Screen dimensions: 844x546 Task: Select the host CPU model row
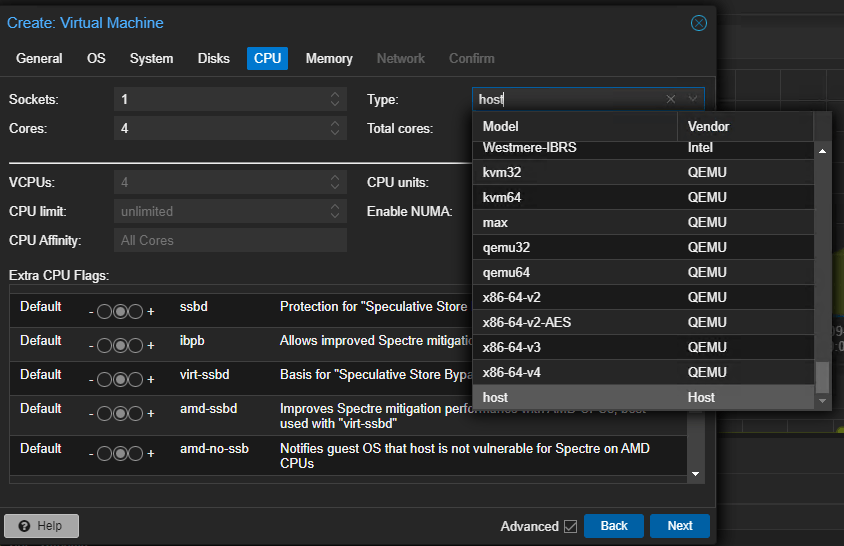(x=643, y=397)
